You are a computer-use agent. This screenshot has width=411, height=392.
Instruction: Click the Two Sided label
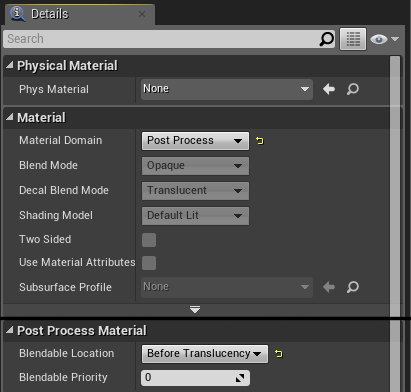coord(45,239)
